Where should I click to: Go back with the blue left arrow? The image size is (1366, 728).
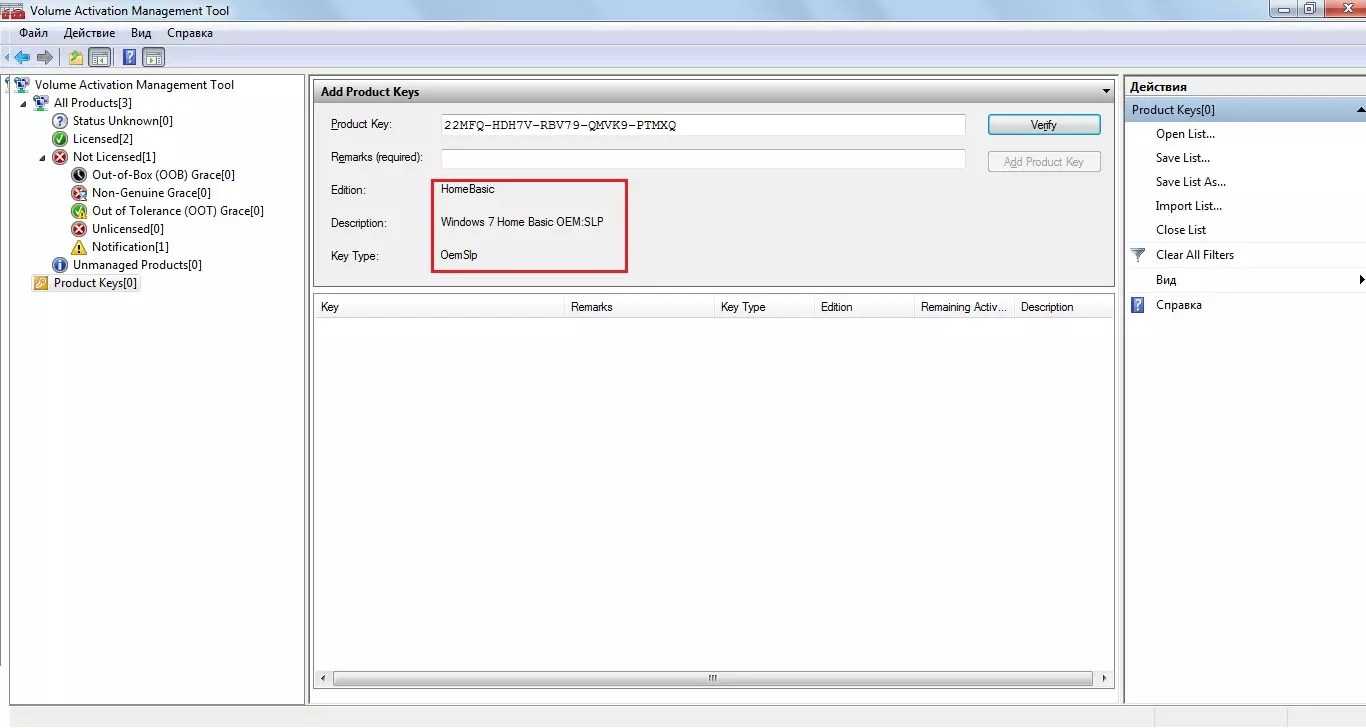tap(21, 57)
